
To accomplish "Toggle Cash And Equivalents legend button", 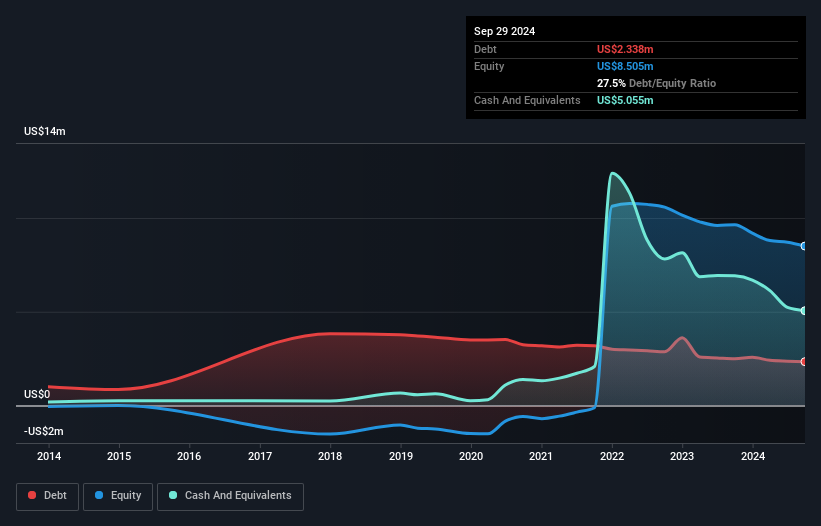I will point(230,496).
